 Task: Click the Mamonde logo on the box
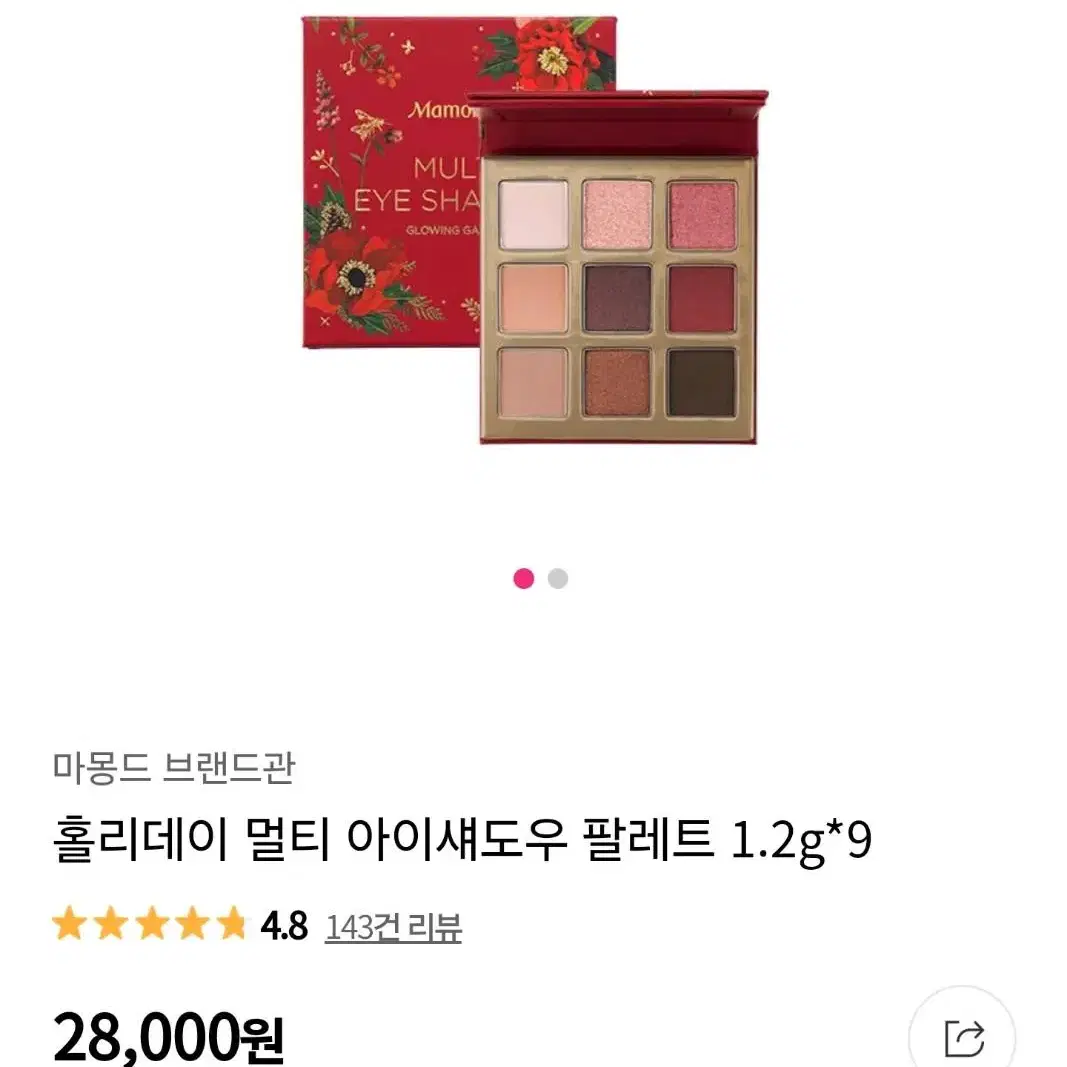442,110
